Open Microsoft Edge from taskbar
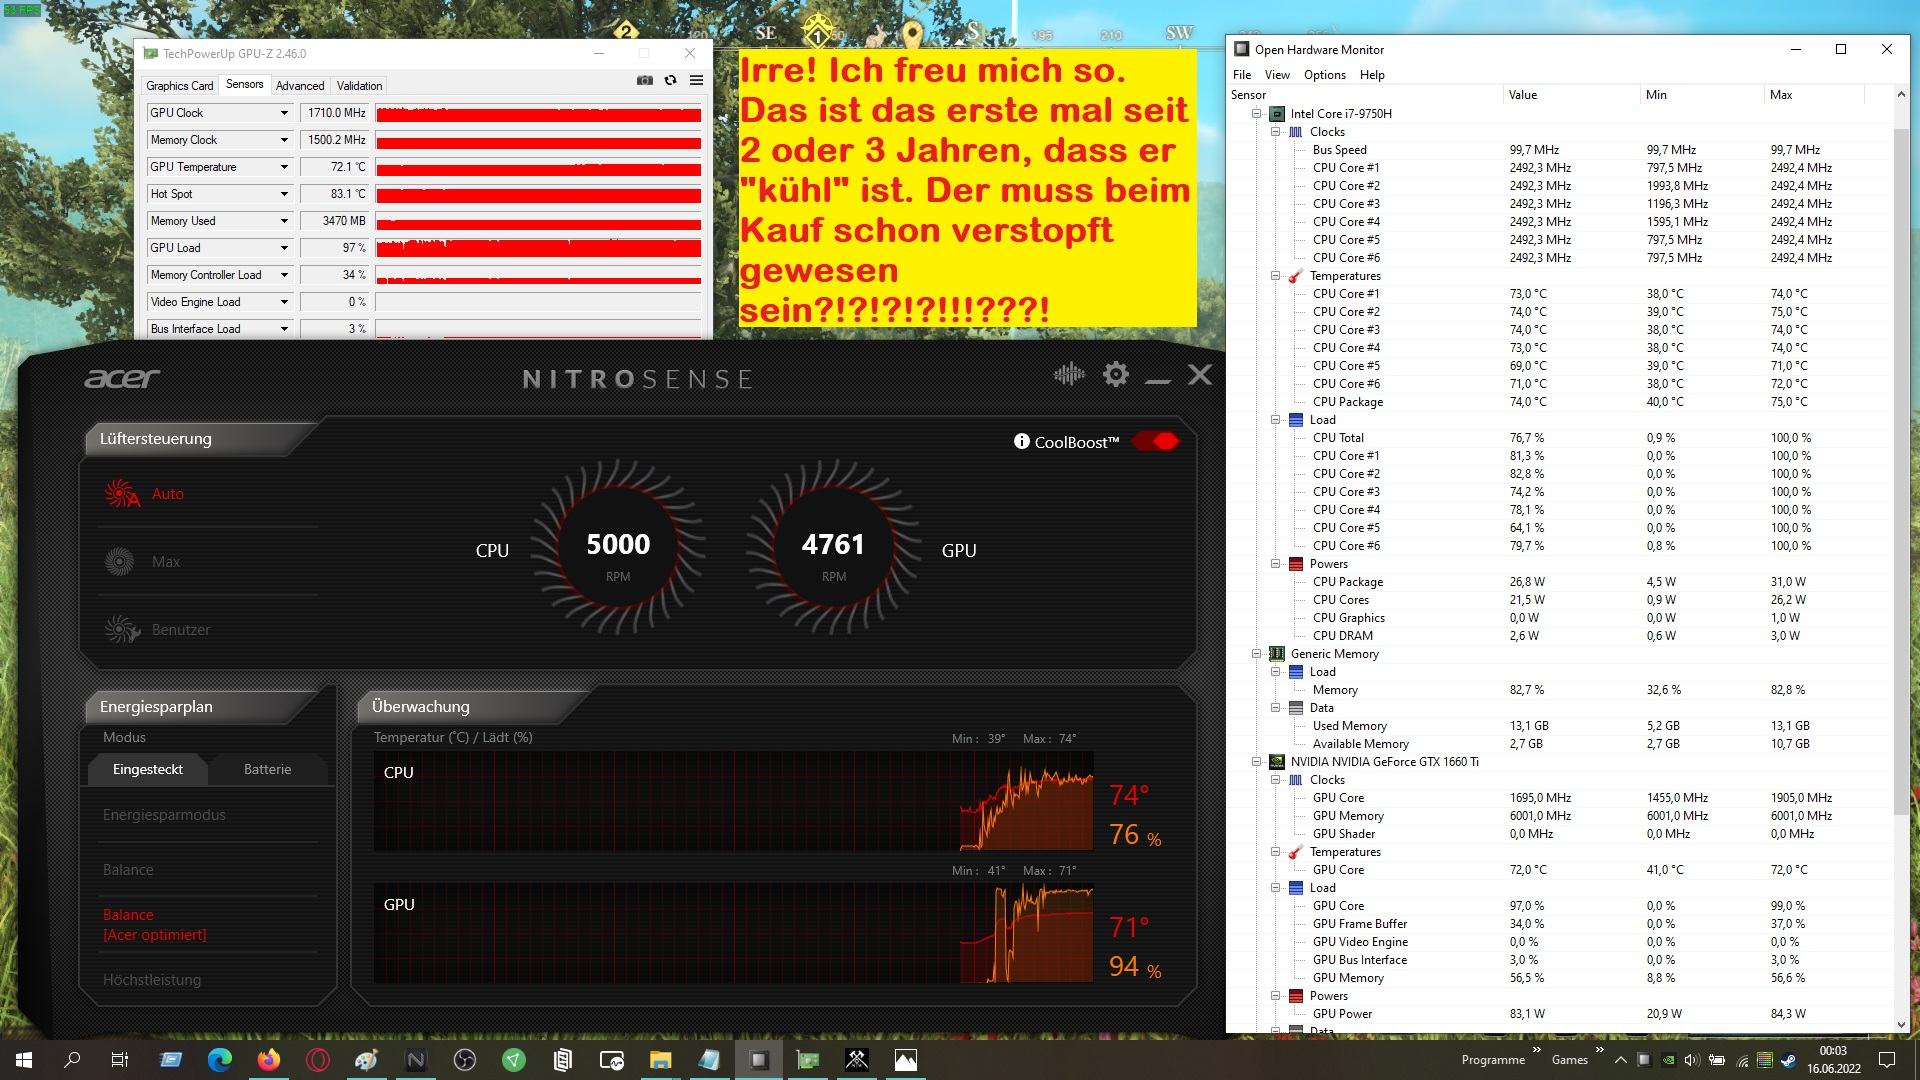1920x1080 pixels. 220,1060
